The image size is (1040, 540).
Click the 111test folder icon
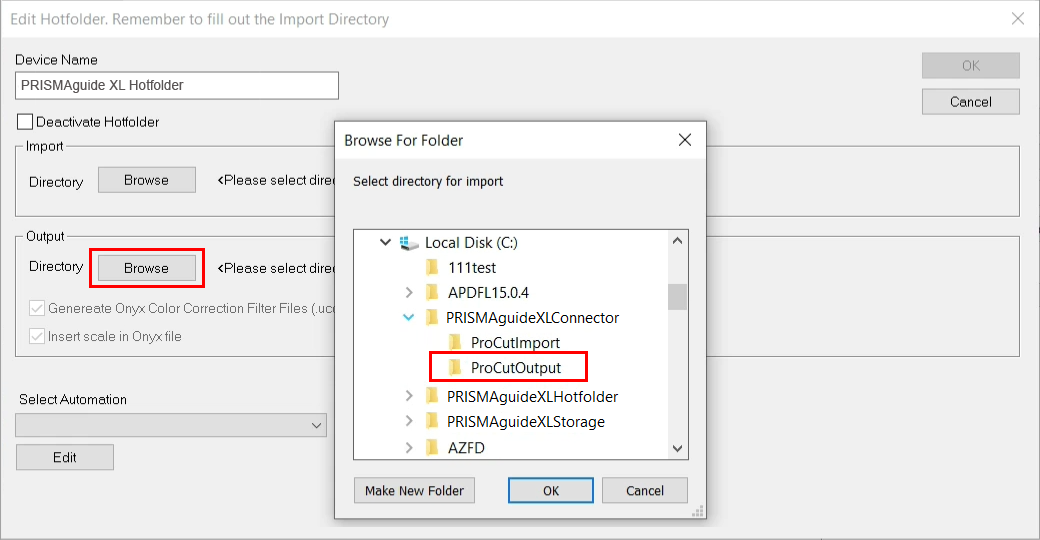(x=432, y=267)
